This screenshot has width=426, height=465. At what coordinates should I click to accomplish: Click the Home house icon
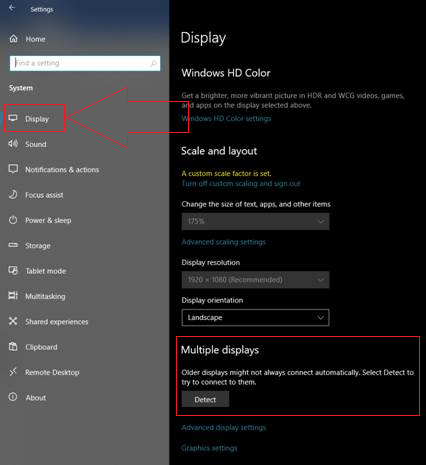(x=13, y=39)
